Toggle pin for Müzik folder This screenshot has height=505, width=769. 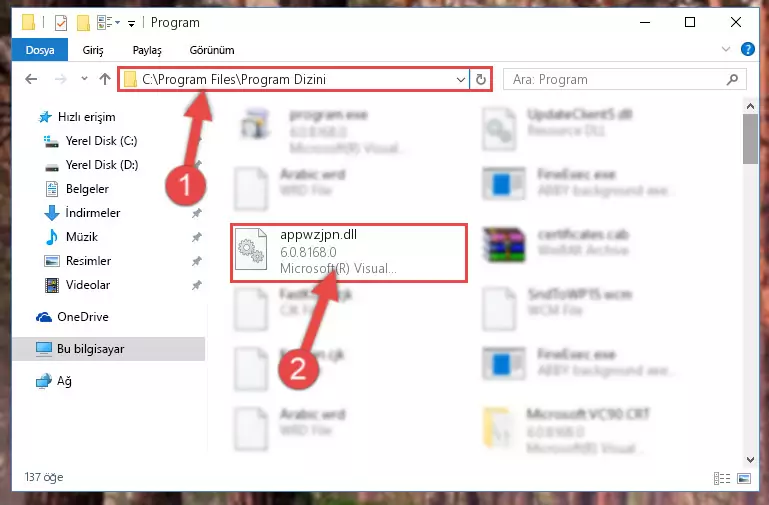pos(197,237)
